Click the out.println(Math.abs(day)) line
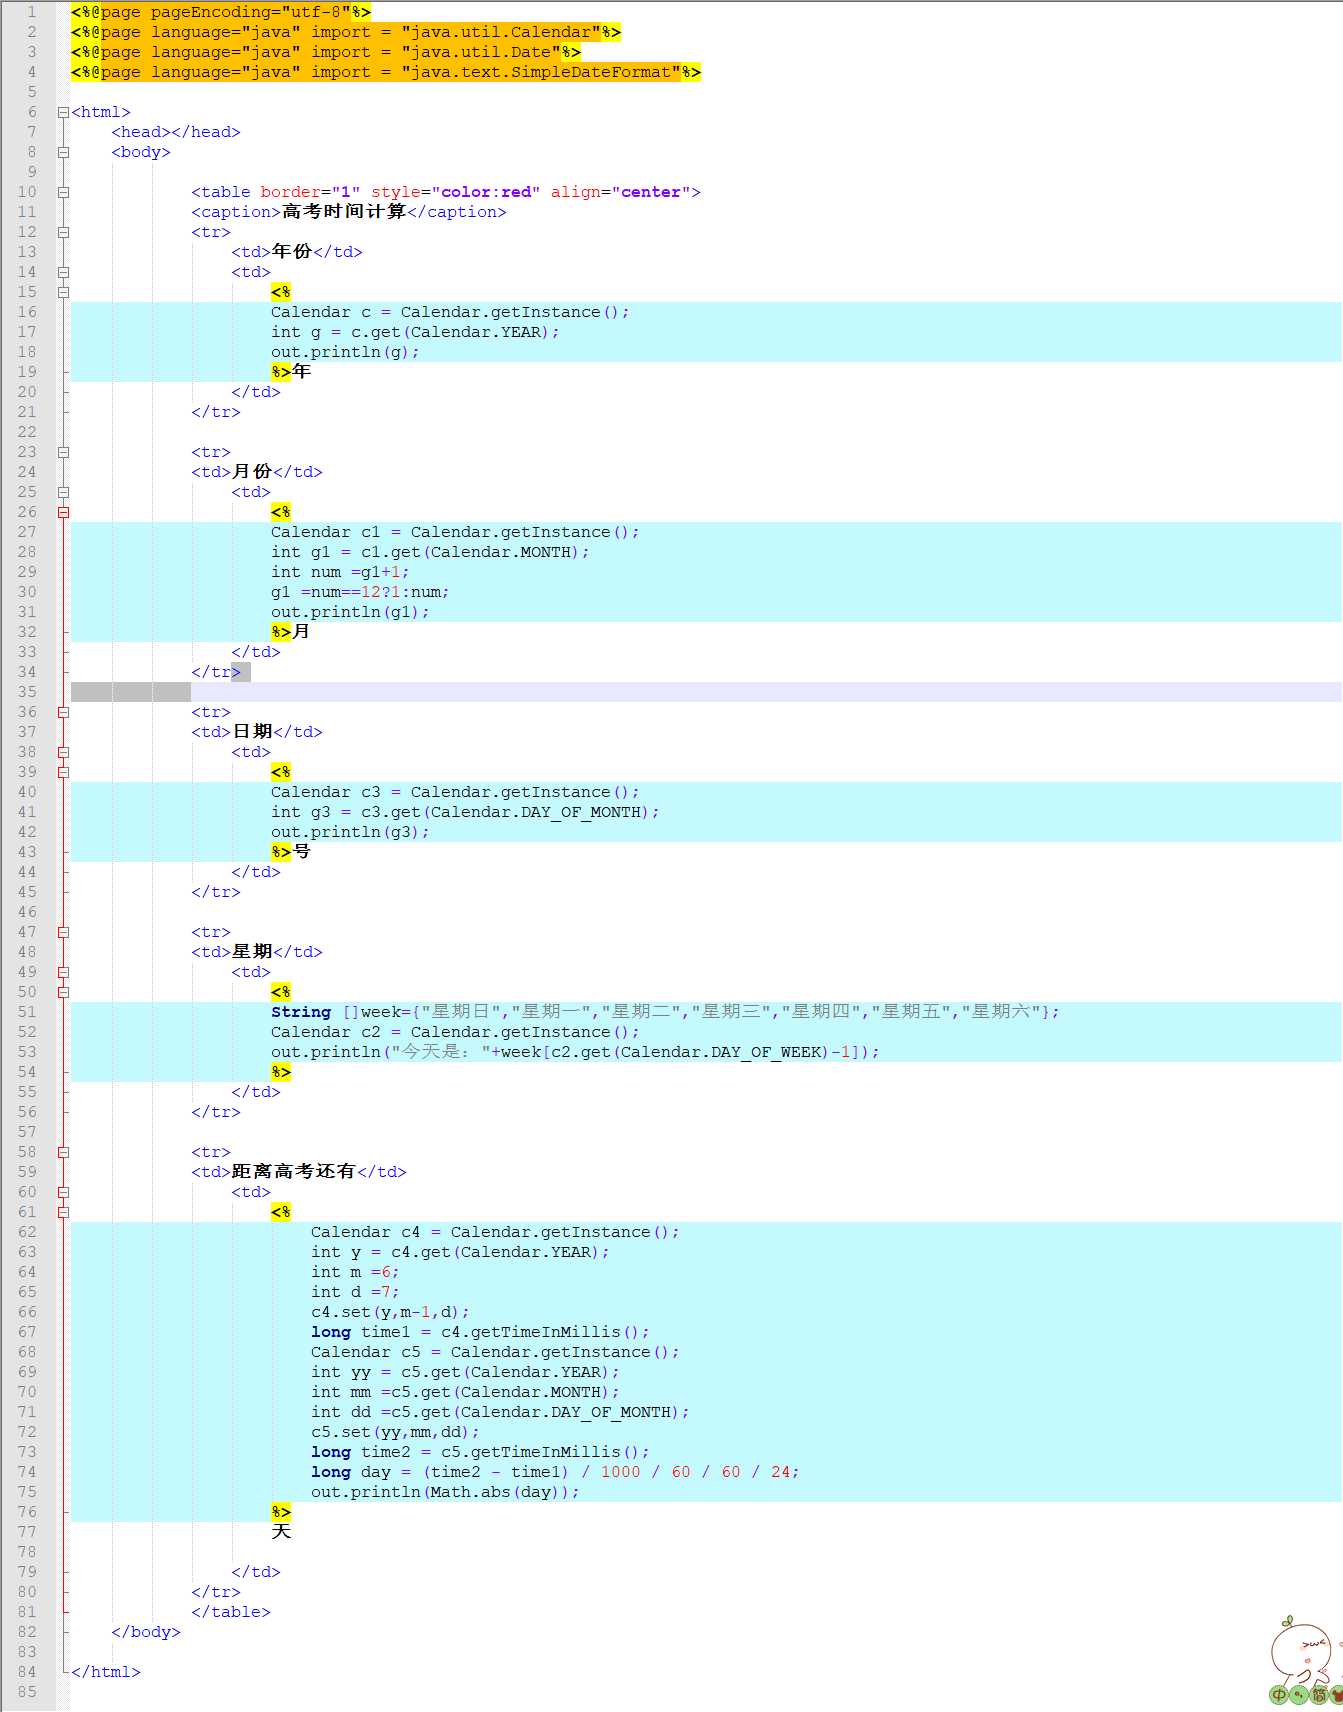 [446, 1492]
